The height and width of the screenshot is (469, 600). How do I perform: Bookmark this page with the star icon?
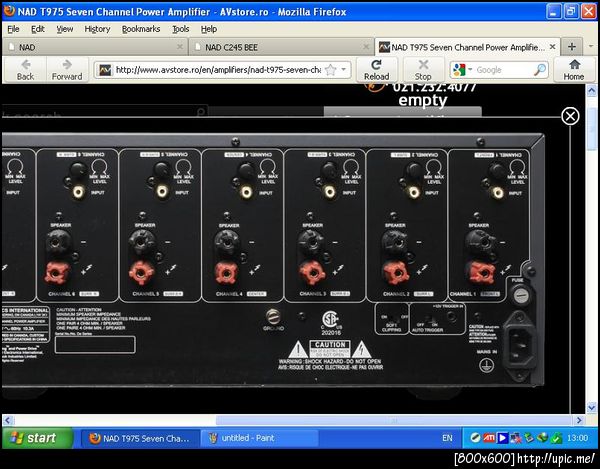tap(330, 70)
